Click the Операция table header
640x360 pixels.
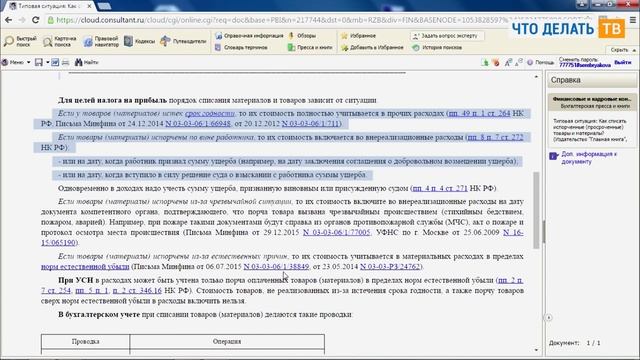click(x=227, y=341)
